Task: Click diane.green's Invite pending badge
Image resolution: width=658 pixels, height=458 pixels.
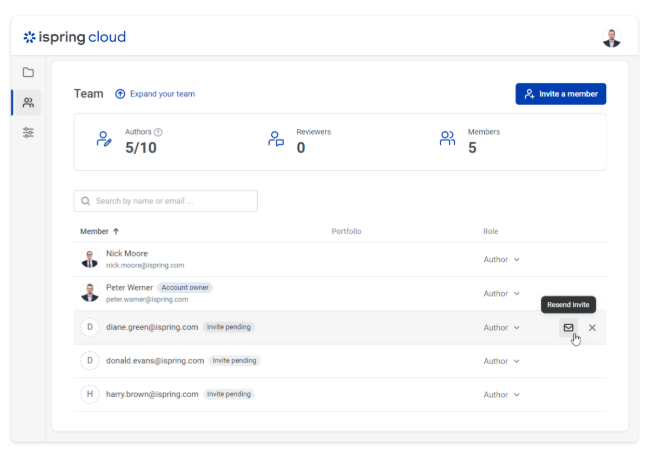Action: pos(229,327)
